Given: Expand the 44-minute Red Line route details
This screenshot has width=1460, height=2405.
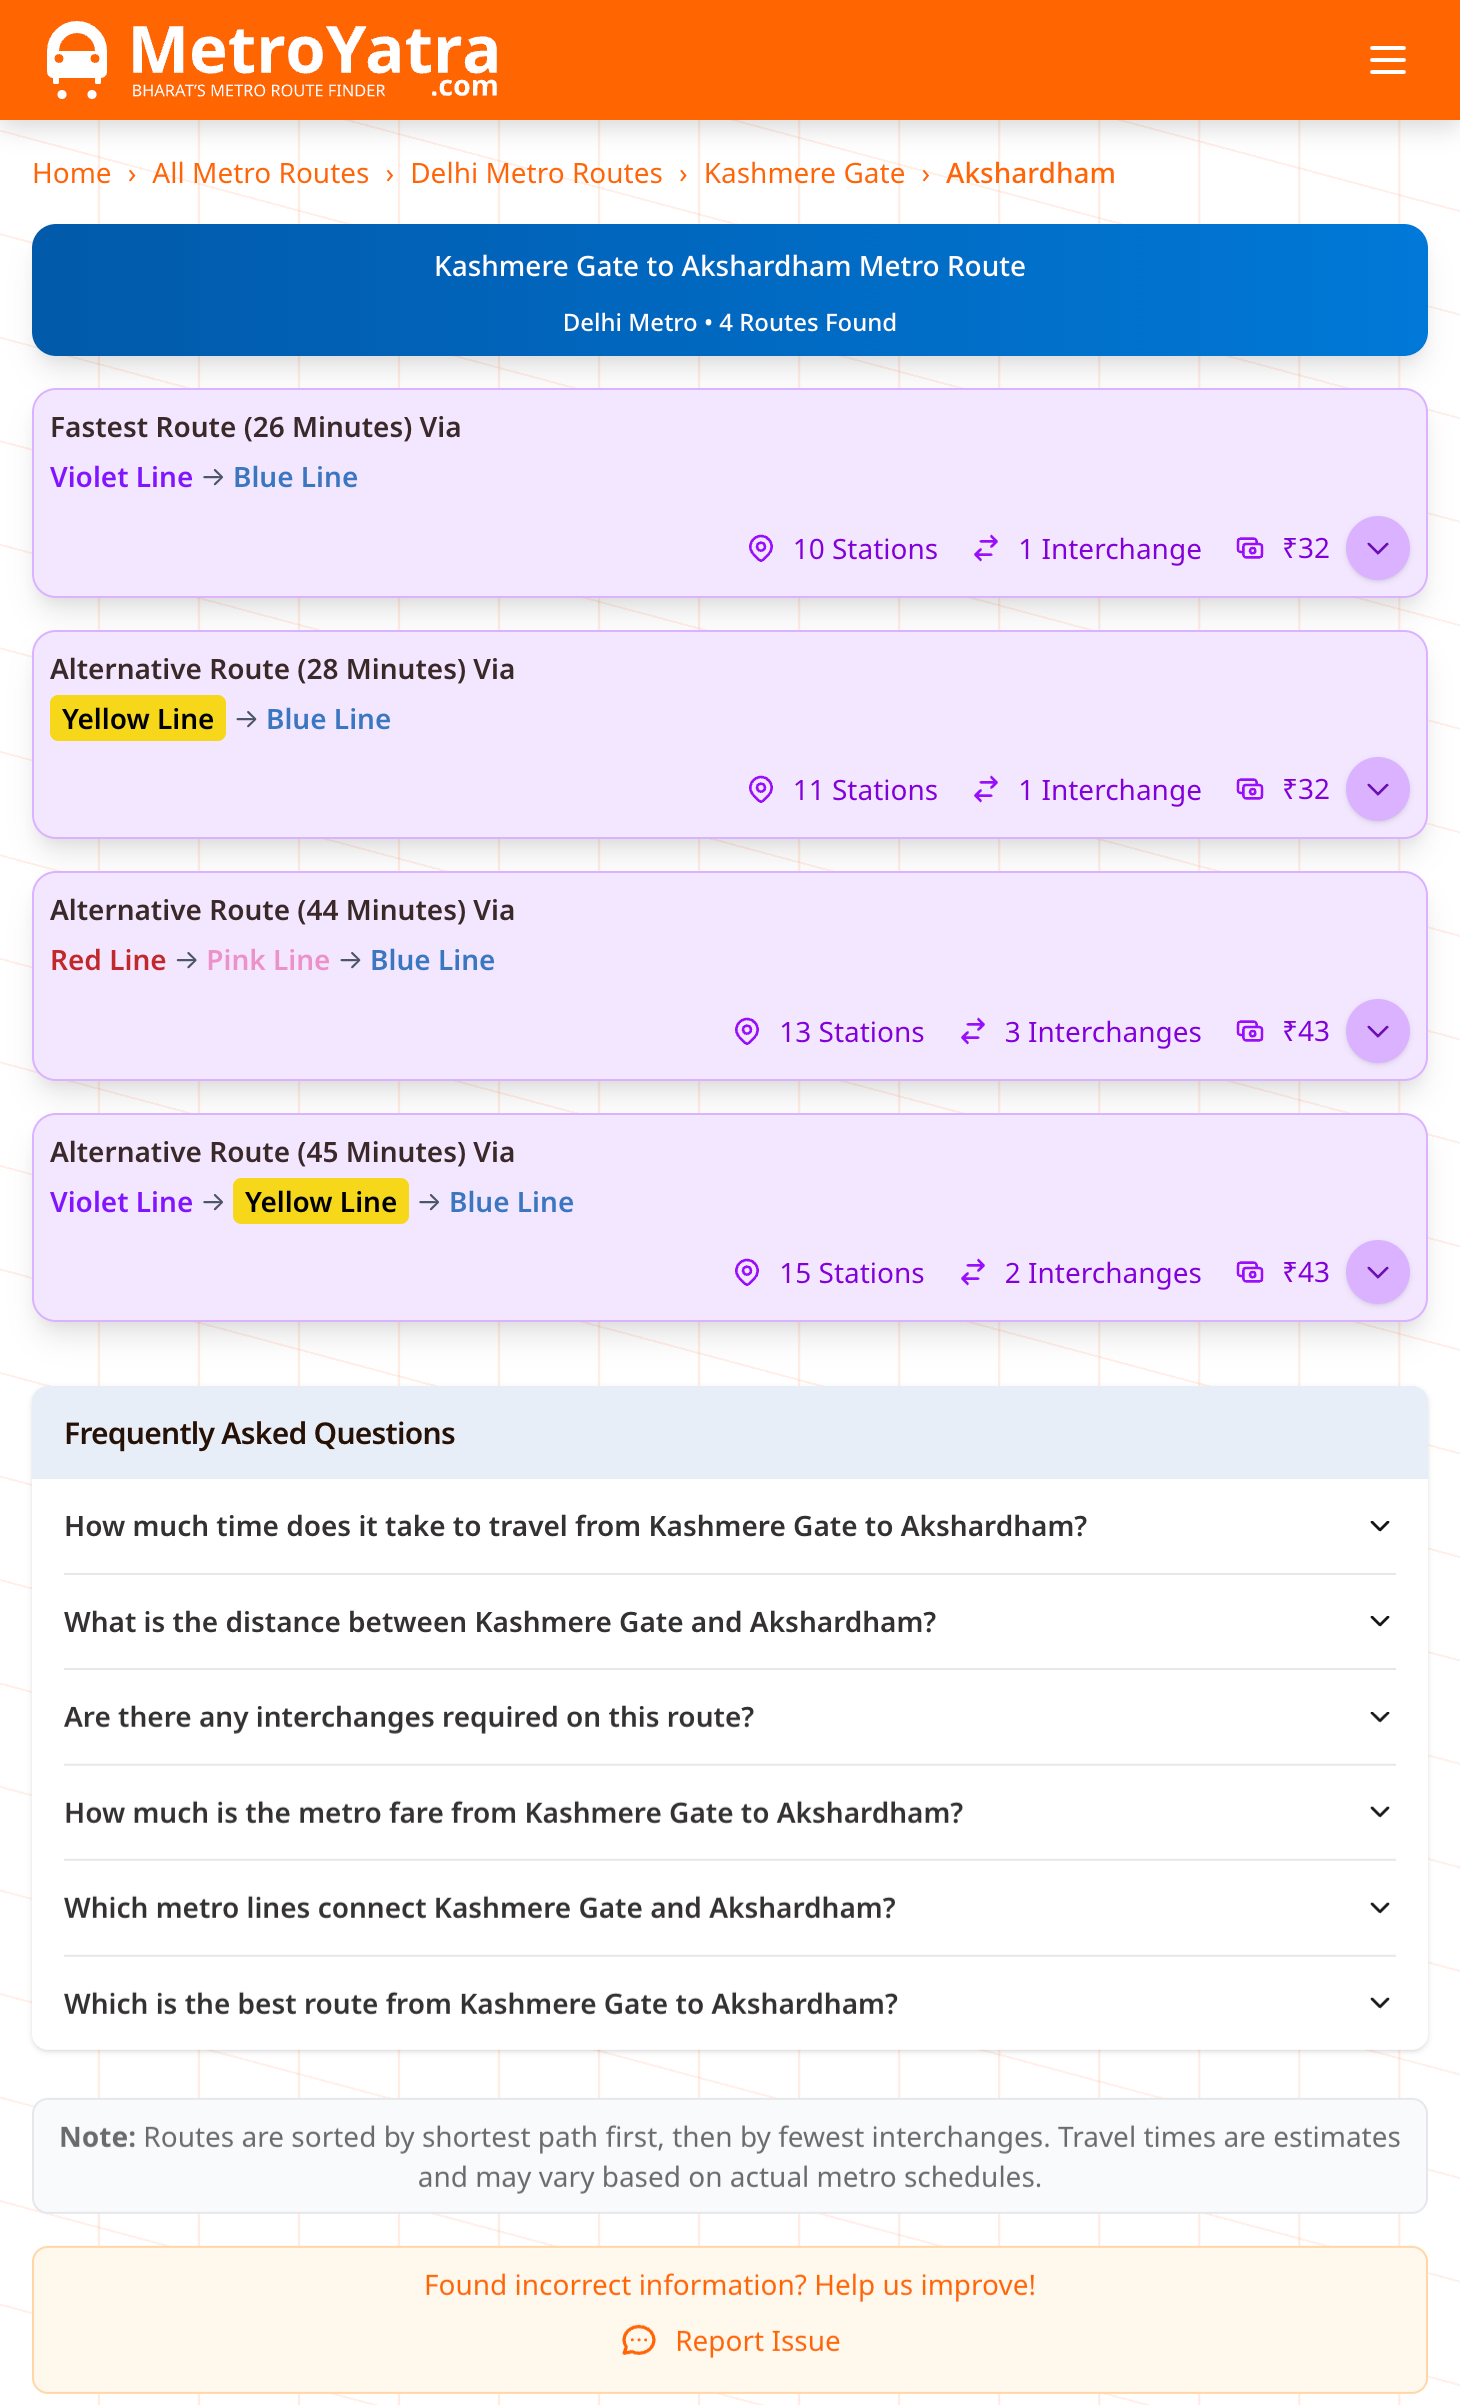Looking at the screenshot, I should click(1377, 1031).
